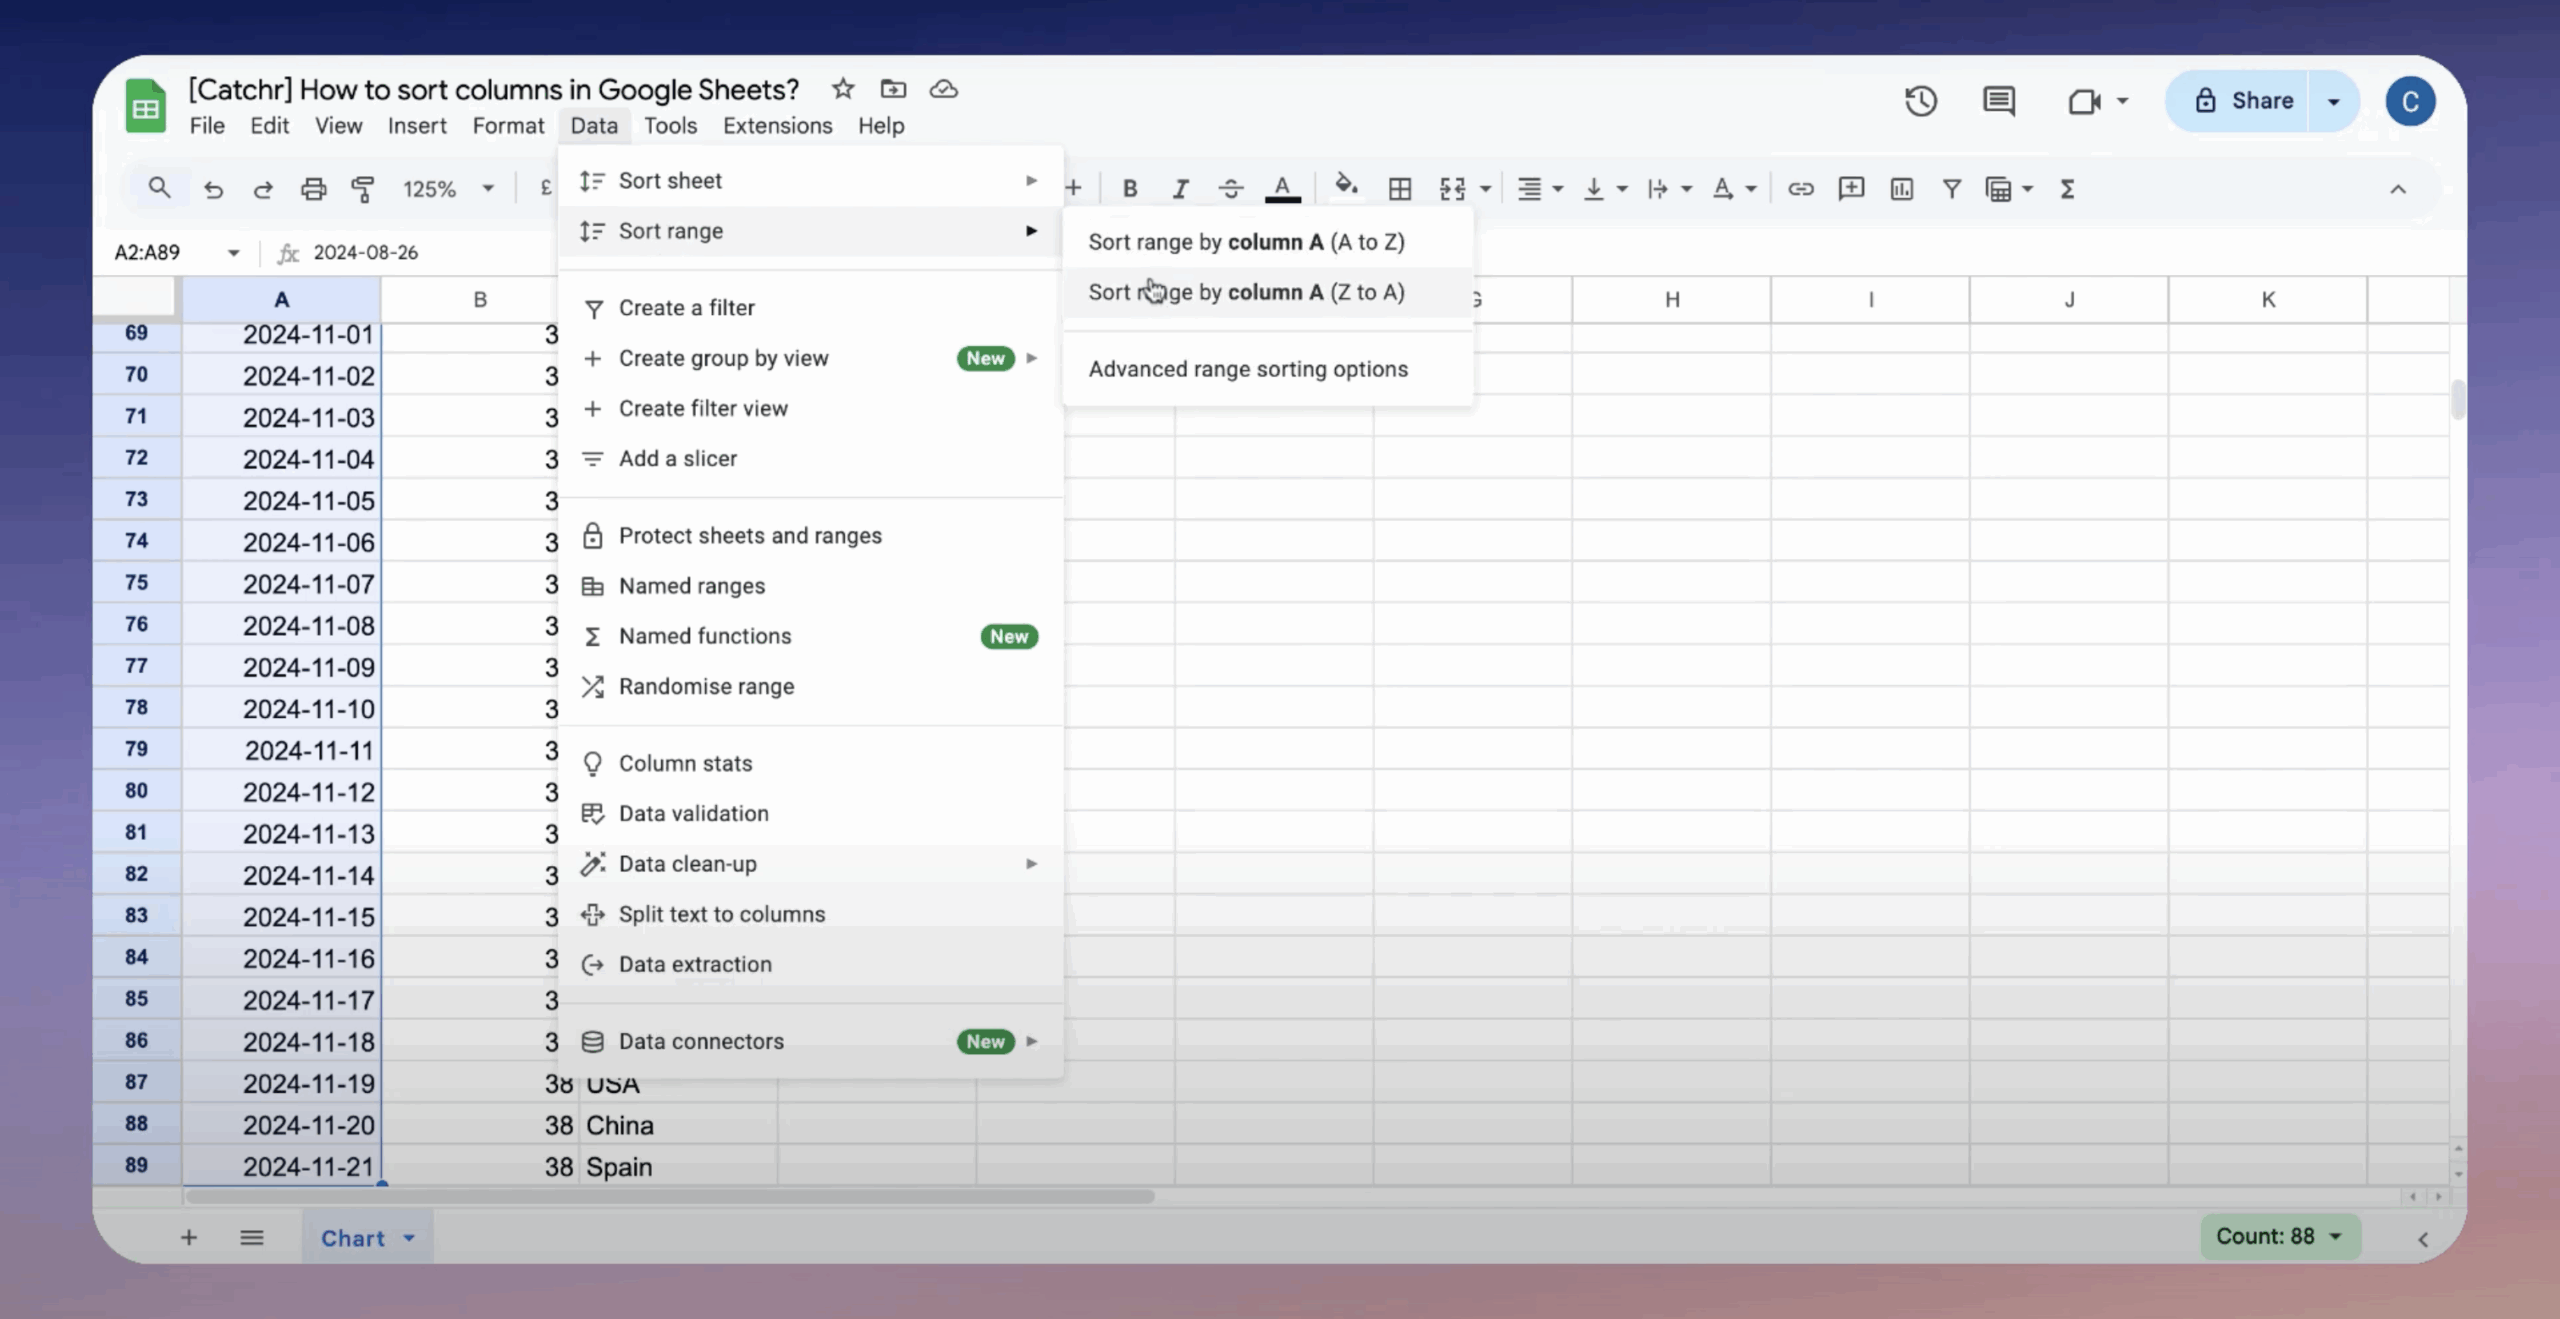Image resolution: width=2560 pixels, height=1319 pixels.
Task: Click the version history clock icon
Action: click(1920, 101)
